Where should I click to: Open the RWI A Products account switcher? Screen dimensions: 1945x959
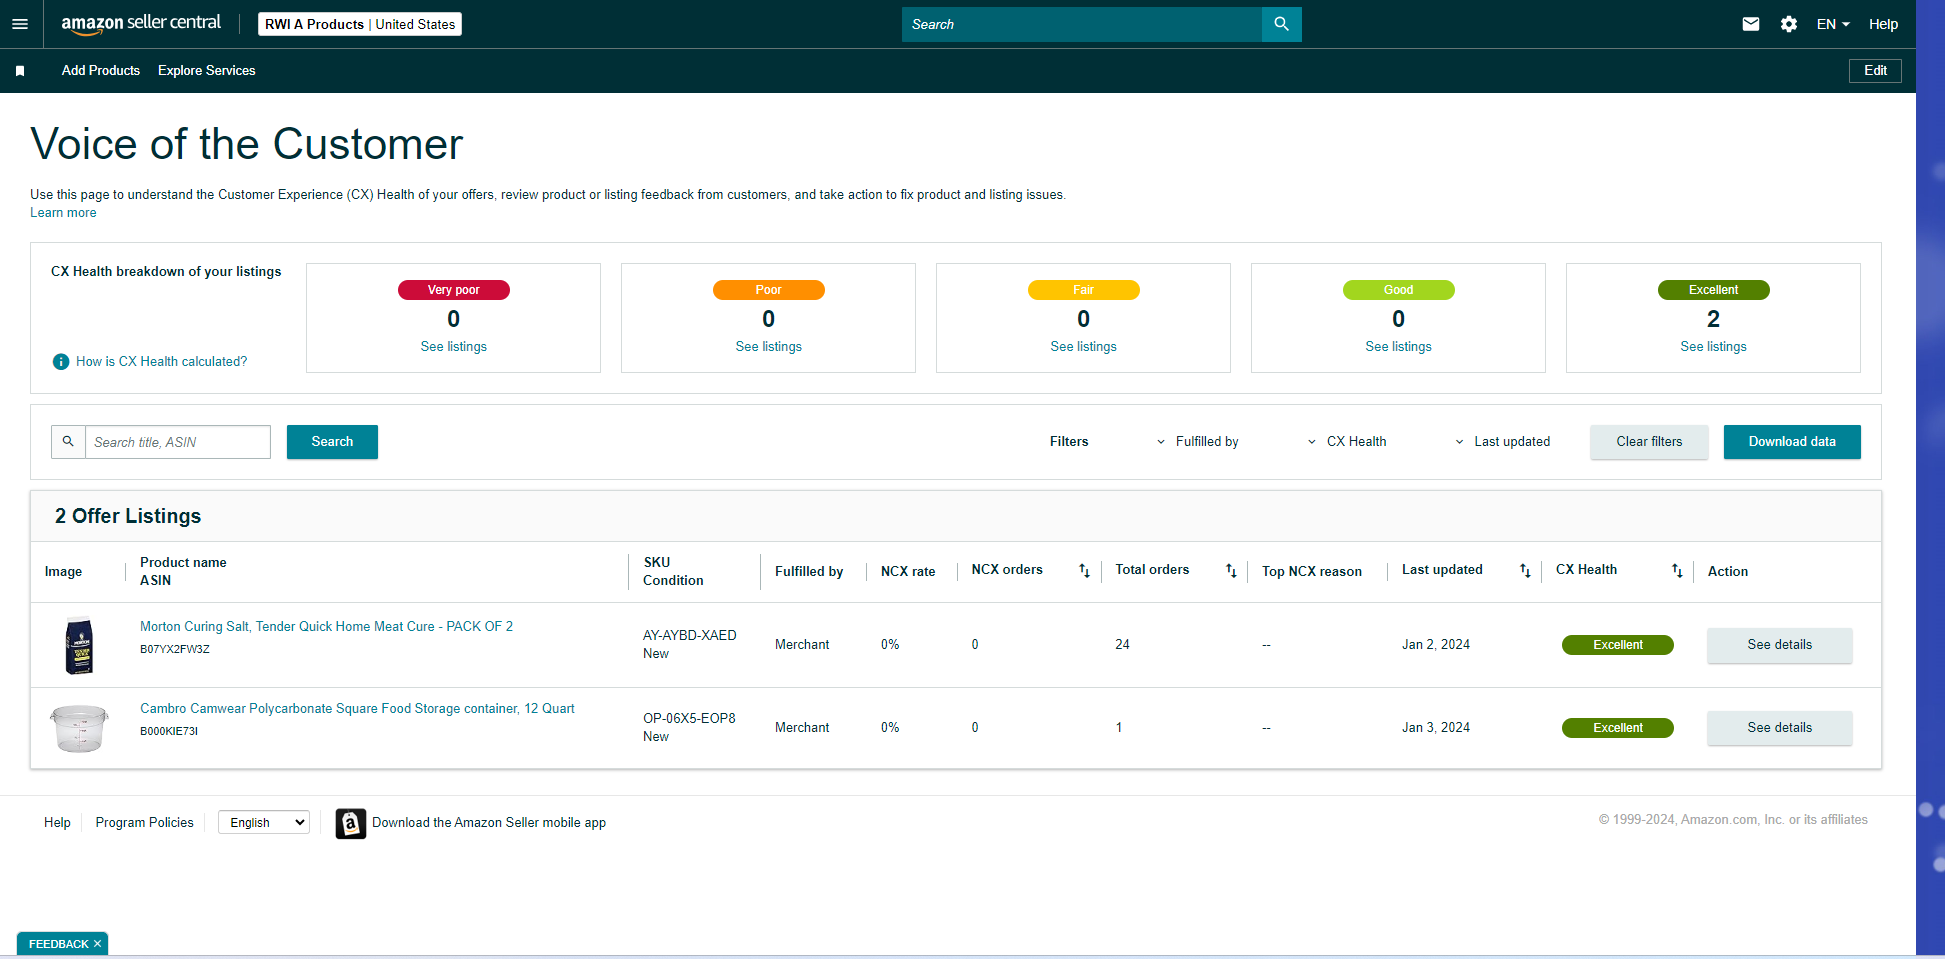pyautogui.click(x=360, y=24)
